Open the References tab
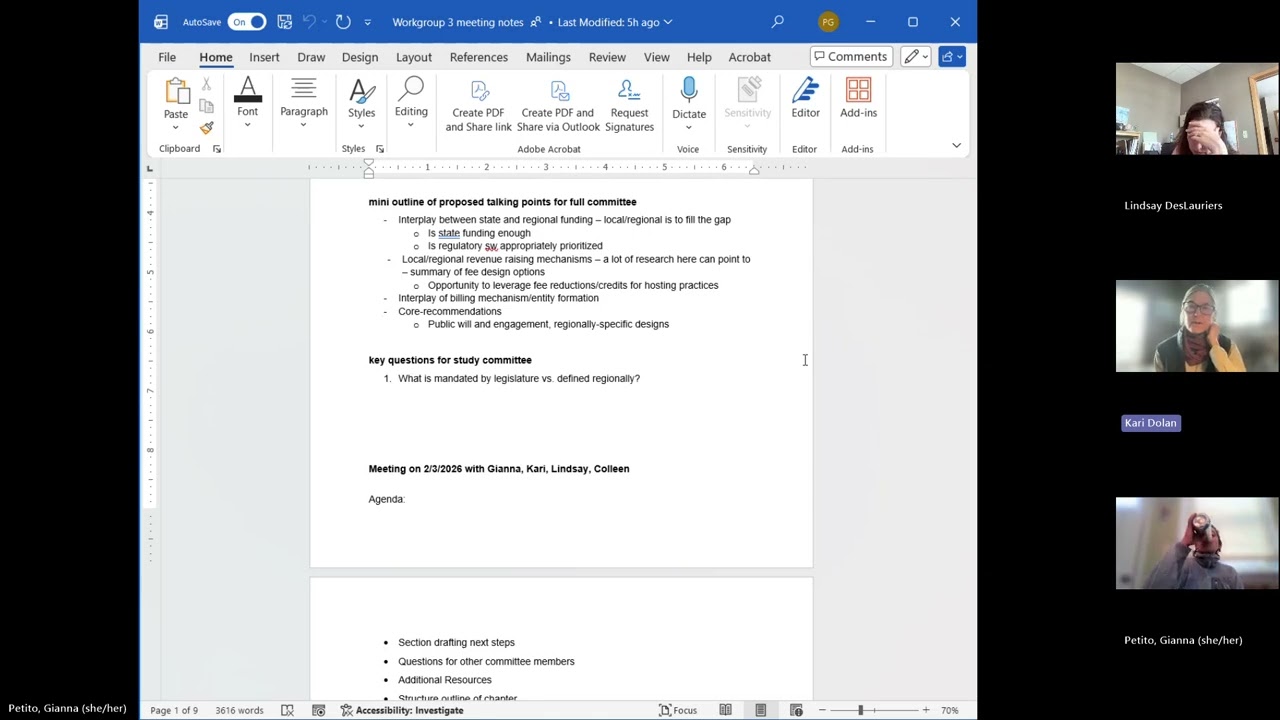Image resolution: width=1280 pixels, height=720 pixels. [x=478, y=57]
